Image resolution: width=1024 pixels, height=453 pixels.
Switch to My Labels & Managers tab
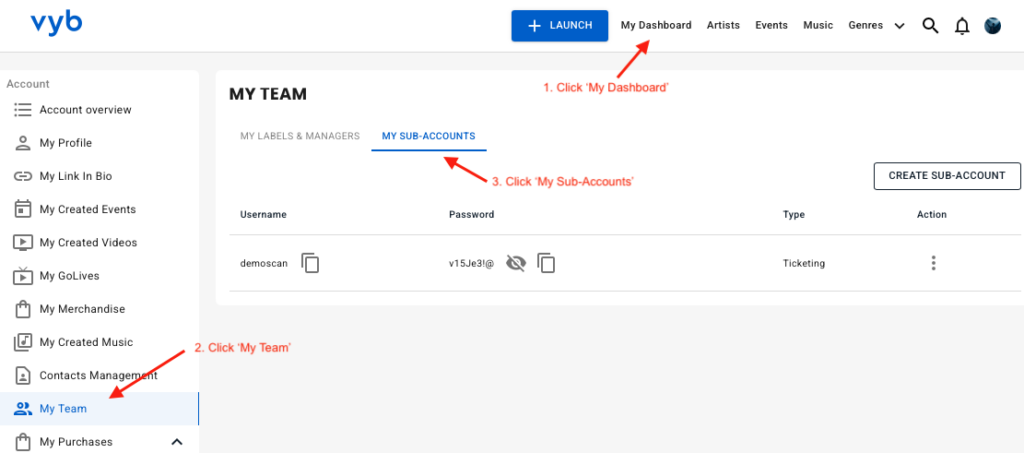pos(299,136)
